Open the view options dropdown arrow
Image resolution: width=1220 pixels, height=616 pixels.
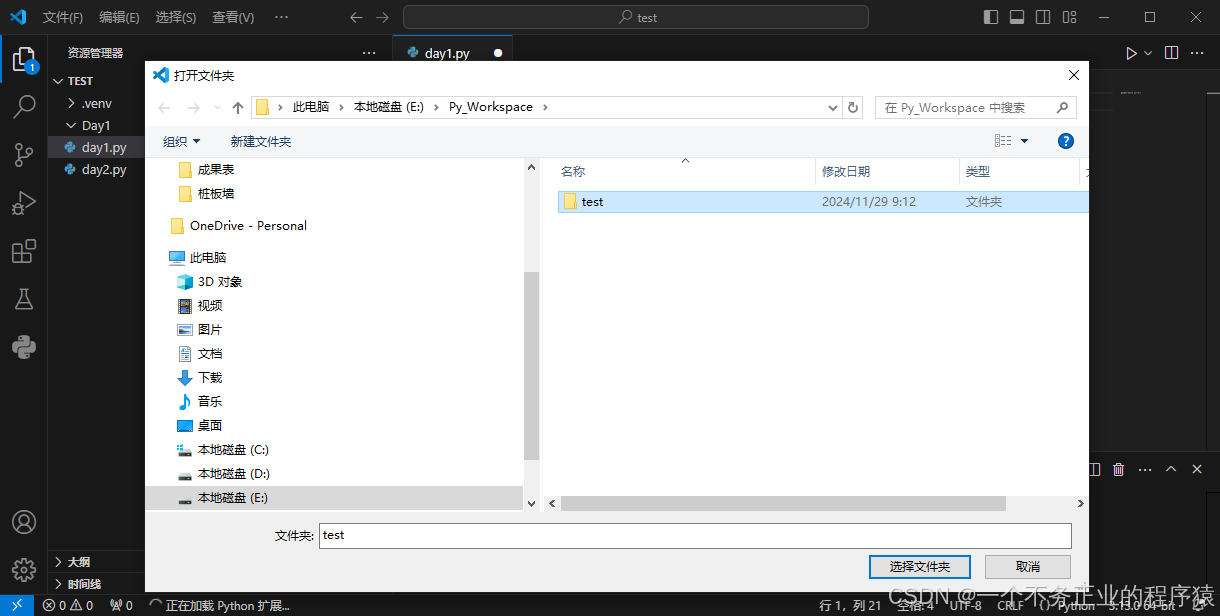[x=1024, y=141]
